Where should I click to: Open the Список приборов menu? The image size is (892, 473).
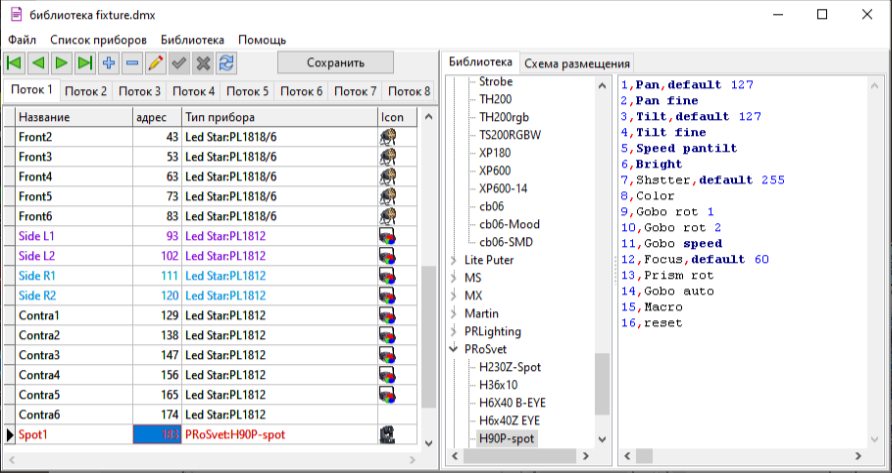98,40
